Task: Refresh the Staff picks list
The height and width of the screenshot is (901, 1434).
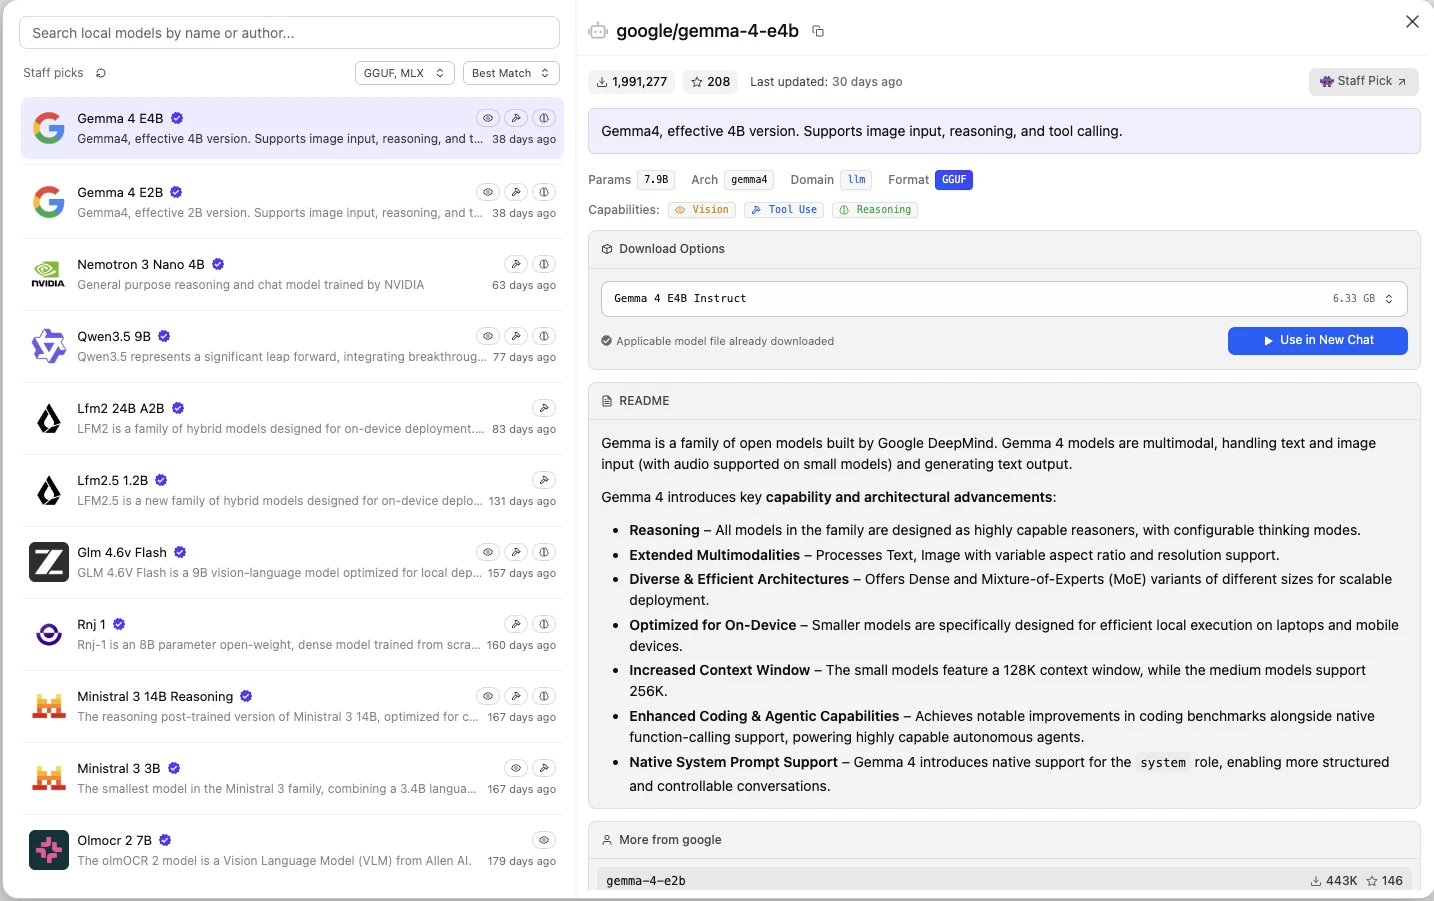Action: click(101, 73)
